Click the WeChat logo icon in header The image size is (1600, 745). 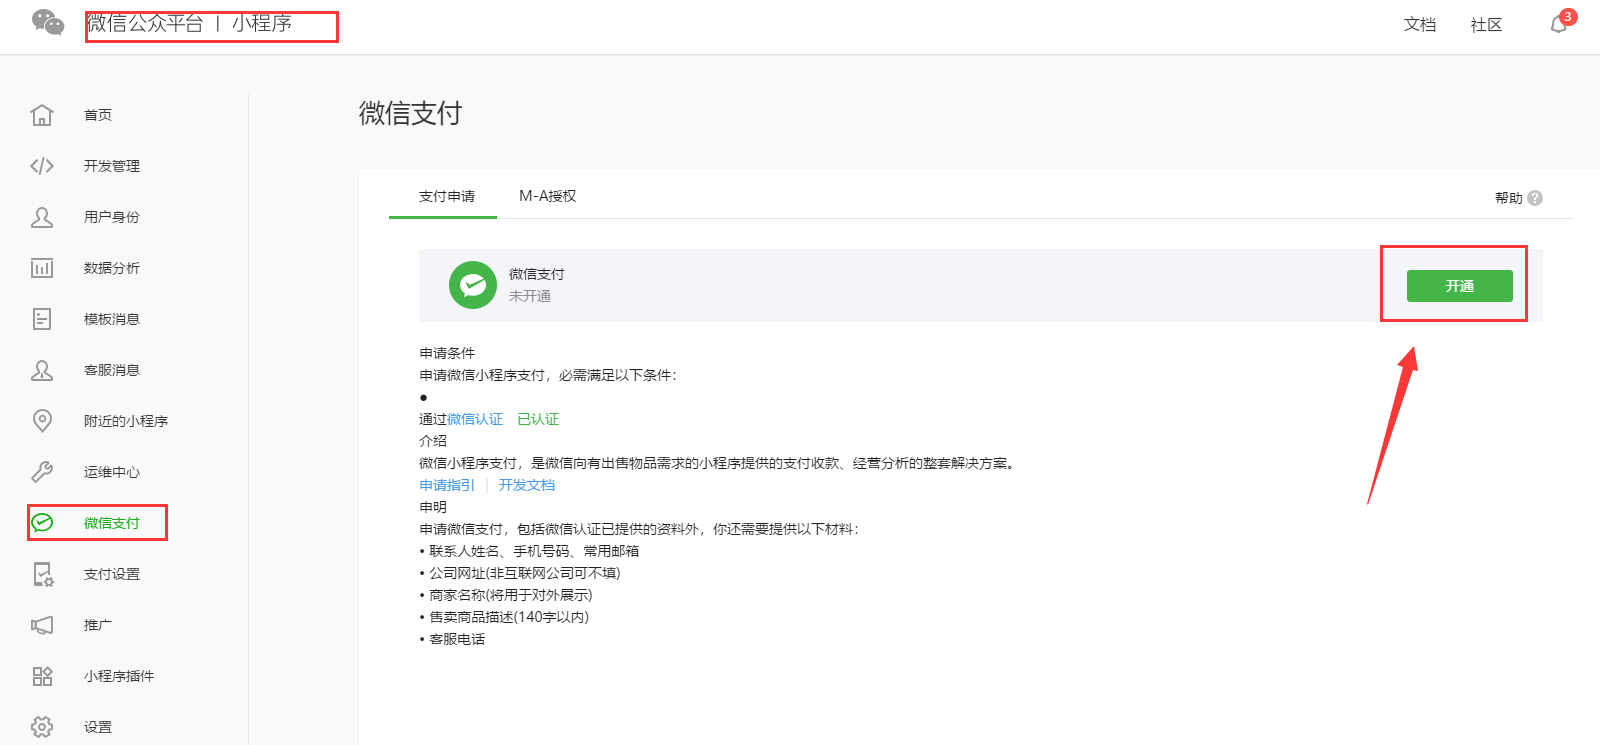point(47,22)
